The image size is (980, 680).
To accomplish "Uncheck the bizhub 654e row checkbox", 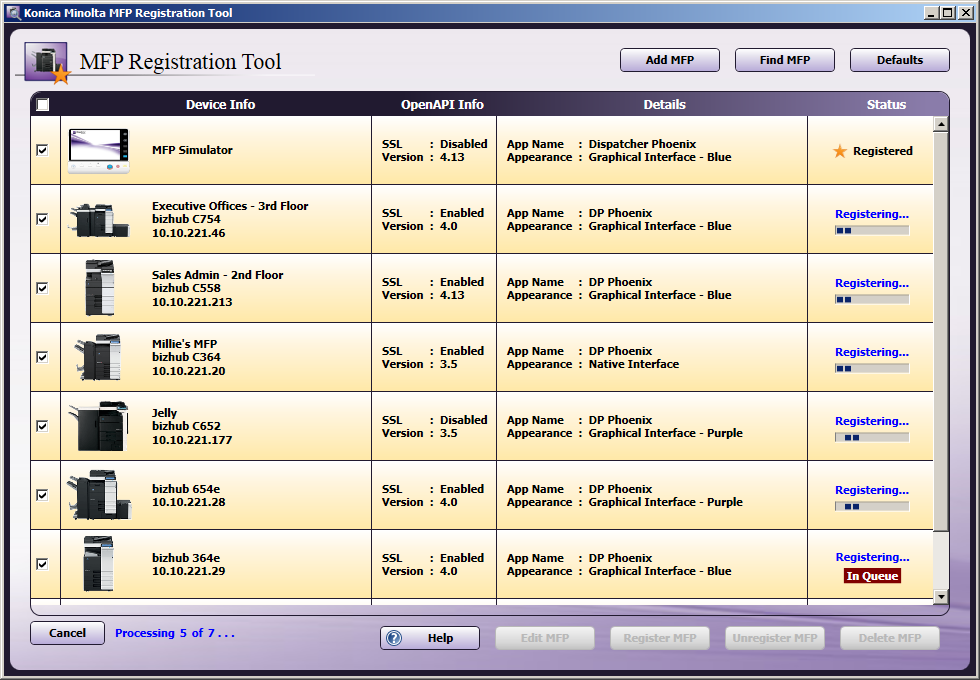I will click(42, 495).
